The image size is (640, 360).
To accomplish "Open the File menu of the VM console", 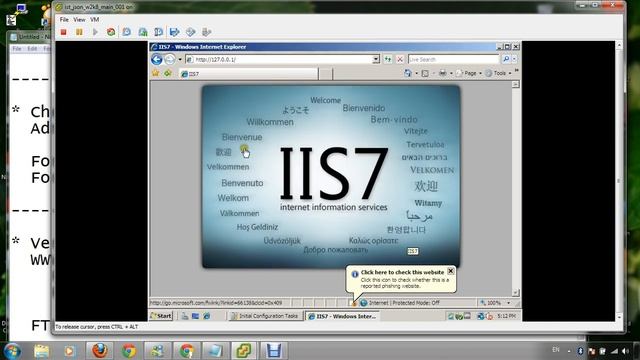I will [64, 20].
